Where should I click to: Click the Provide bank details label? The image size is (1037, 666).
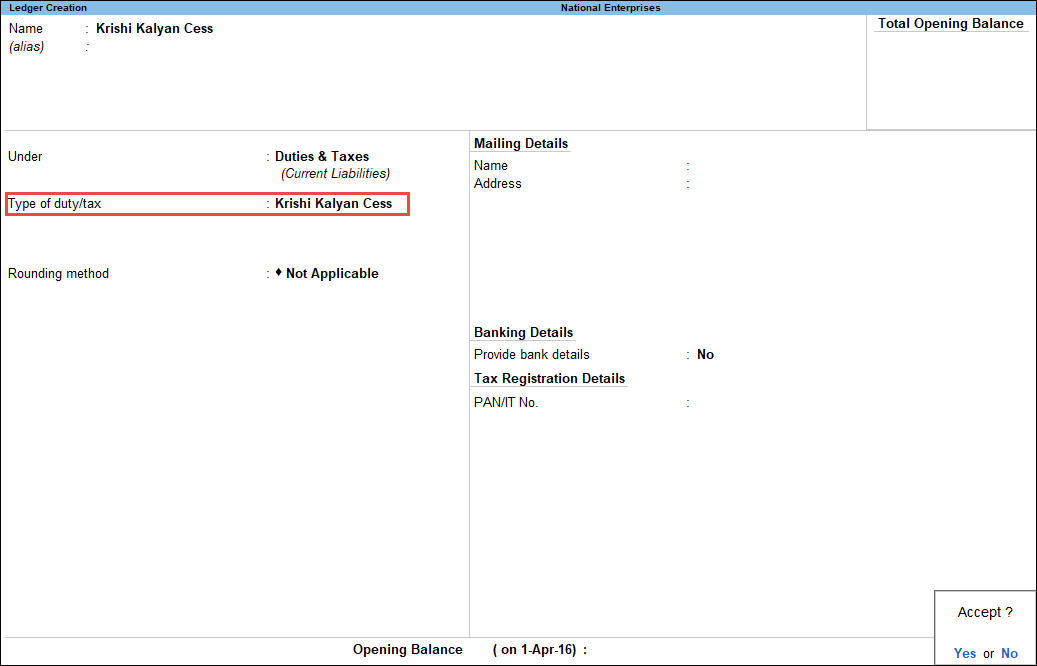(532, 354)
